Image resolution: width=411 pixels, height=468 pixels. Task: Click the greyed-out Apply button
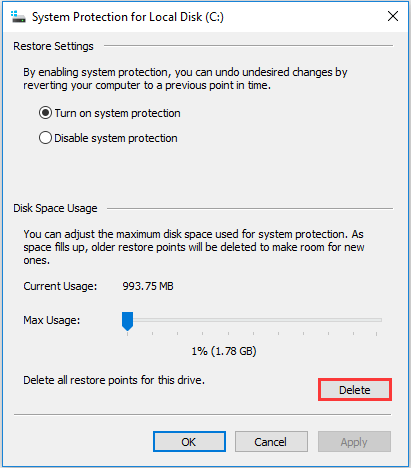tap(354, 442)
